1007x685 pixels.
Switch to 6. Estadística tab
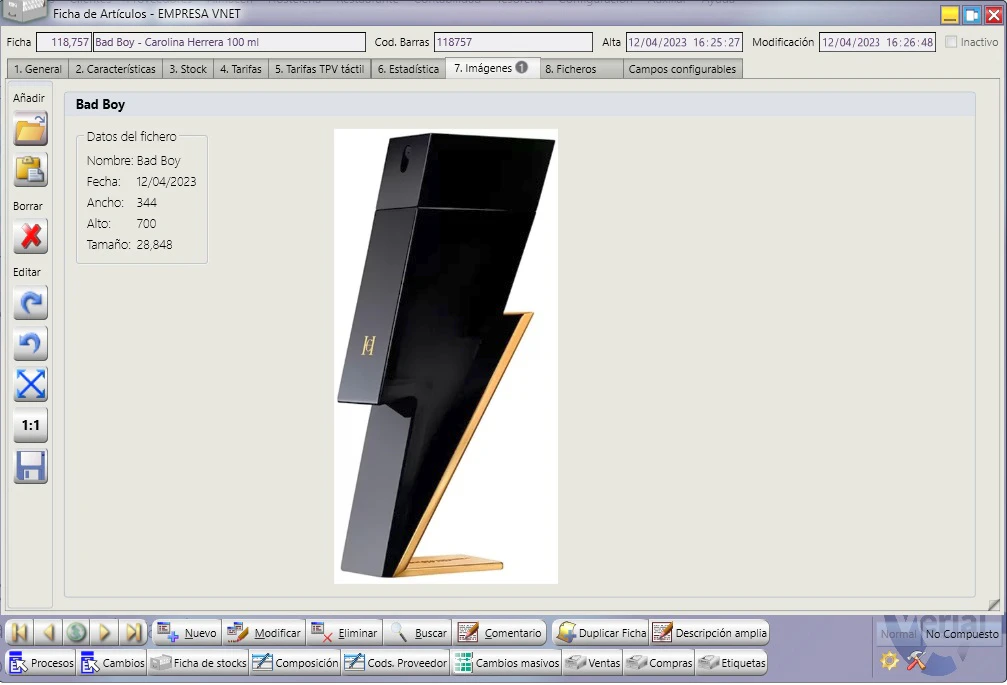pos(408,69)
